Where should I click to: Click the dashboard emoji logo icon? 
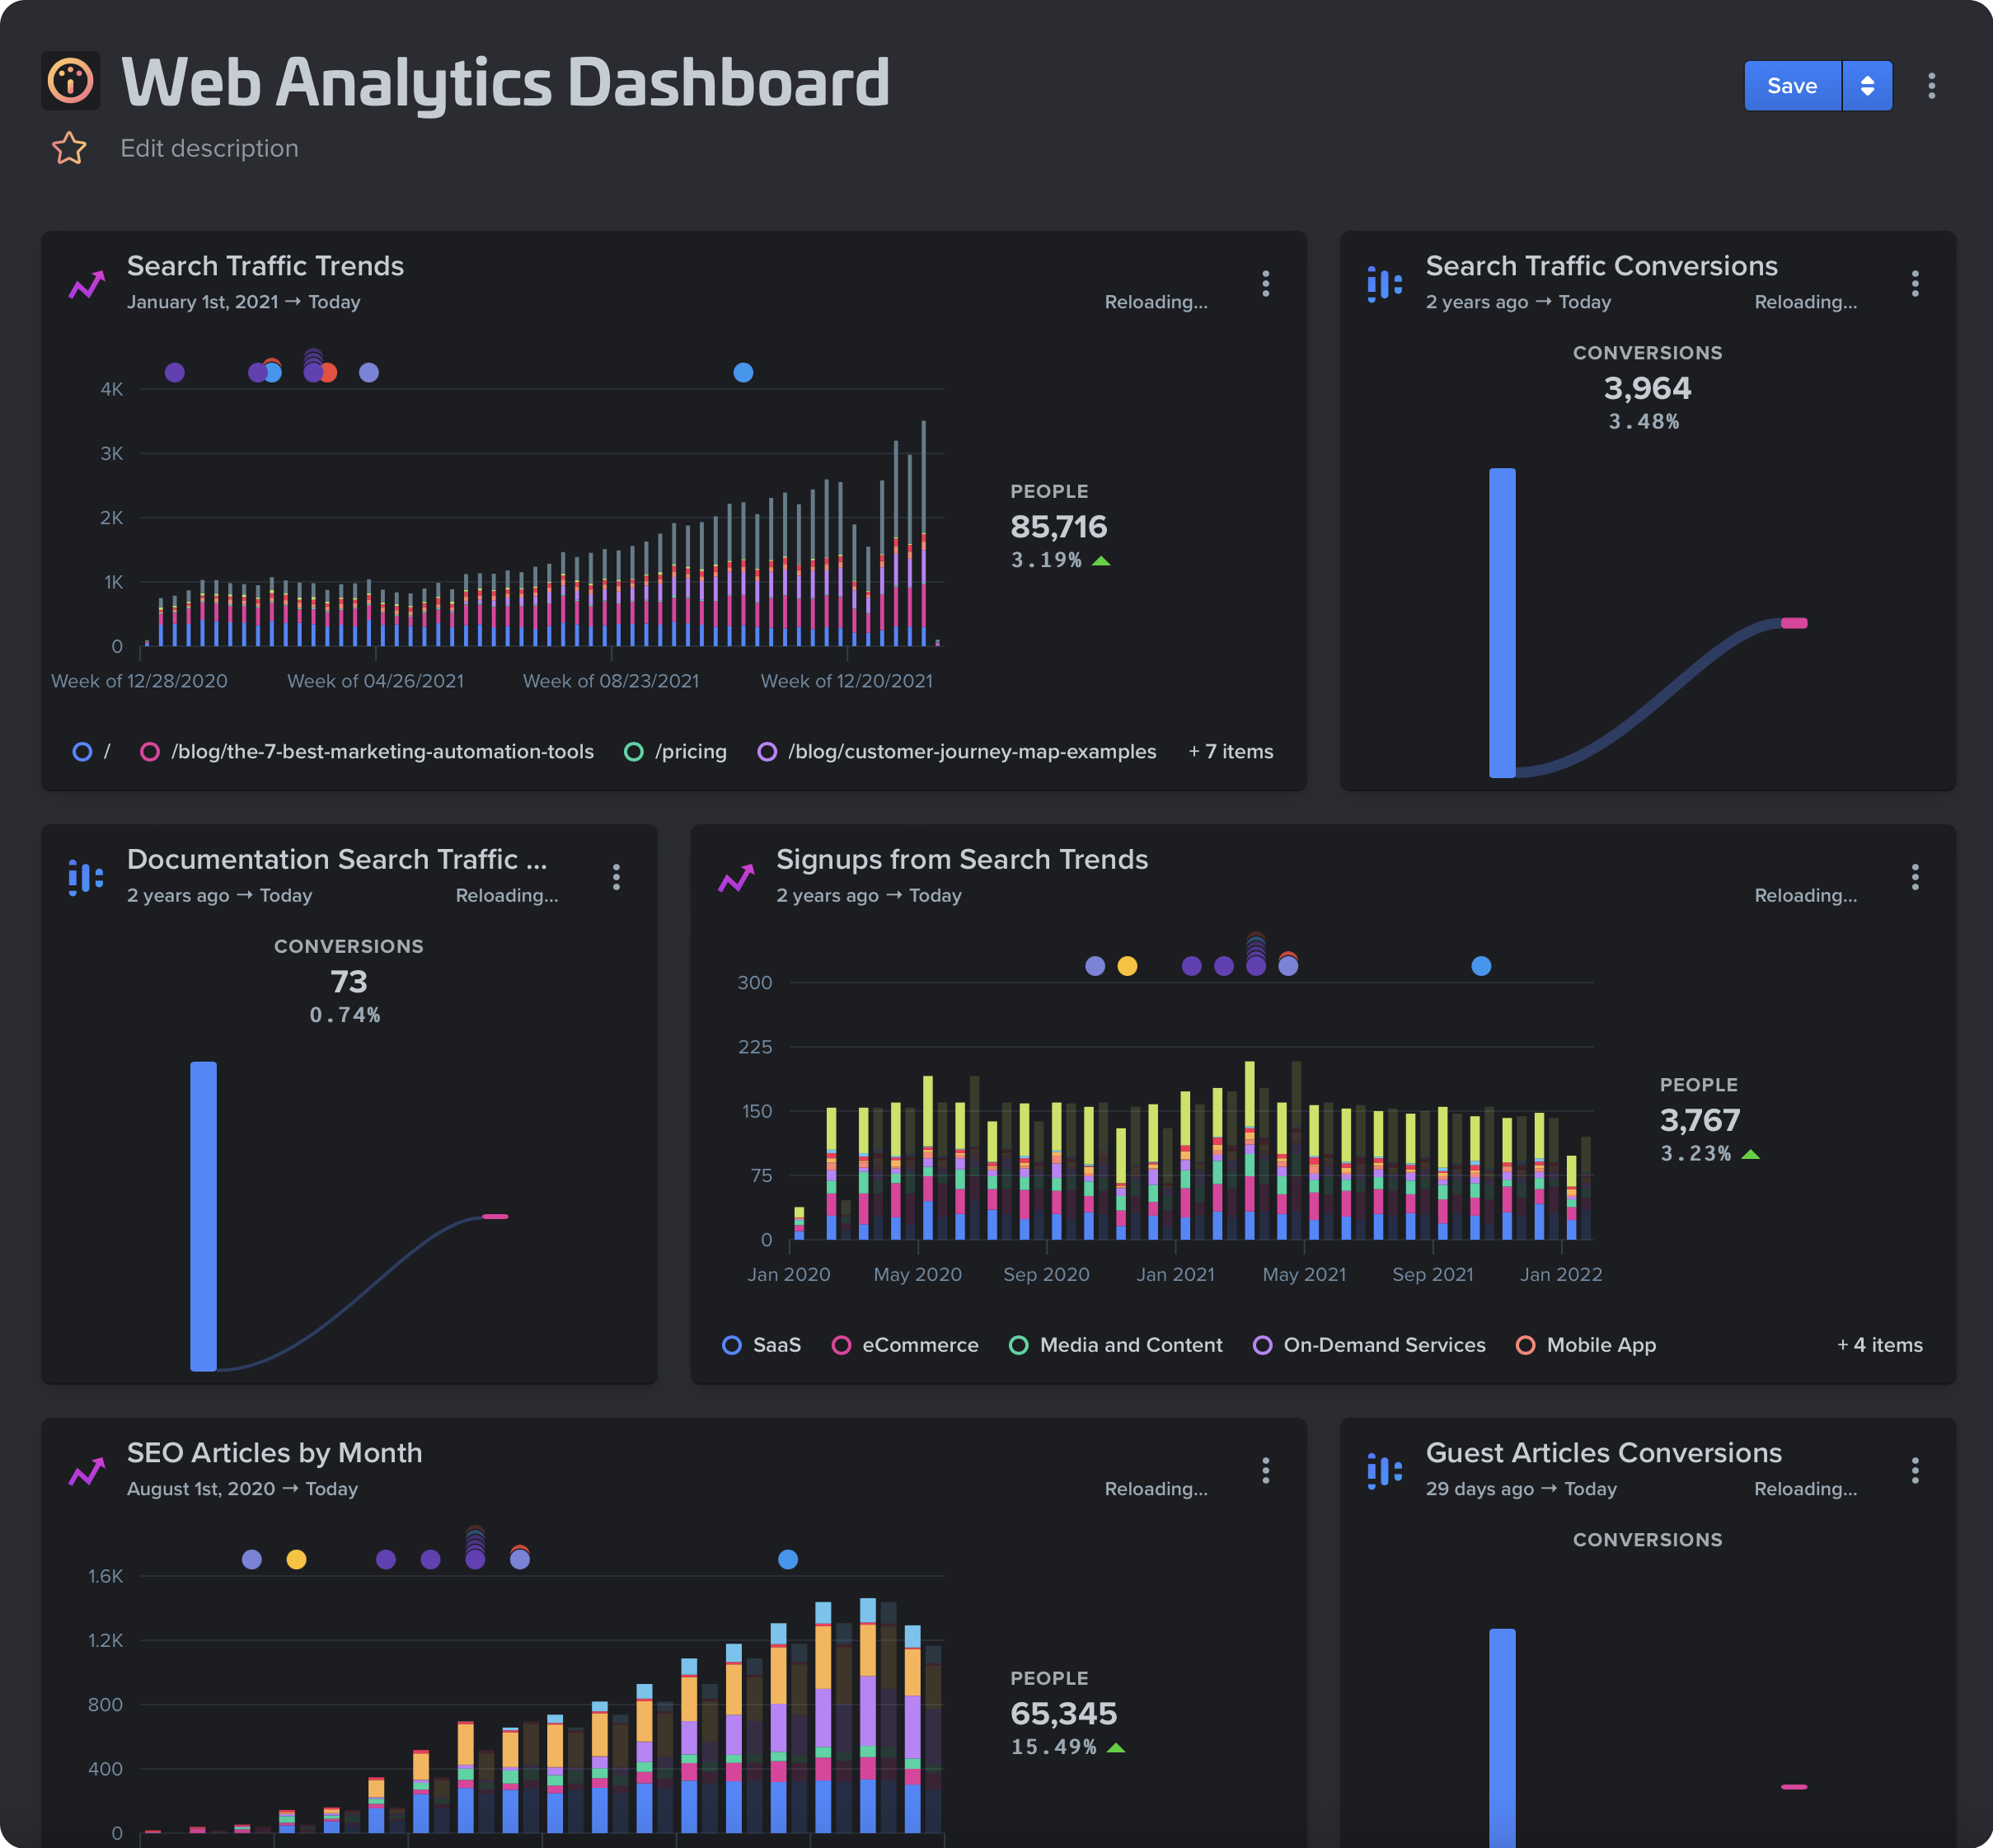(70, 81)
